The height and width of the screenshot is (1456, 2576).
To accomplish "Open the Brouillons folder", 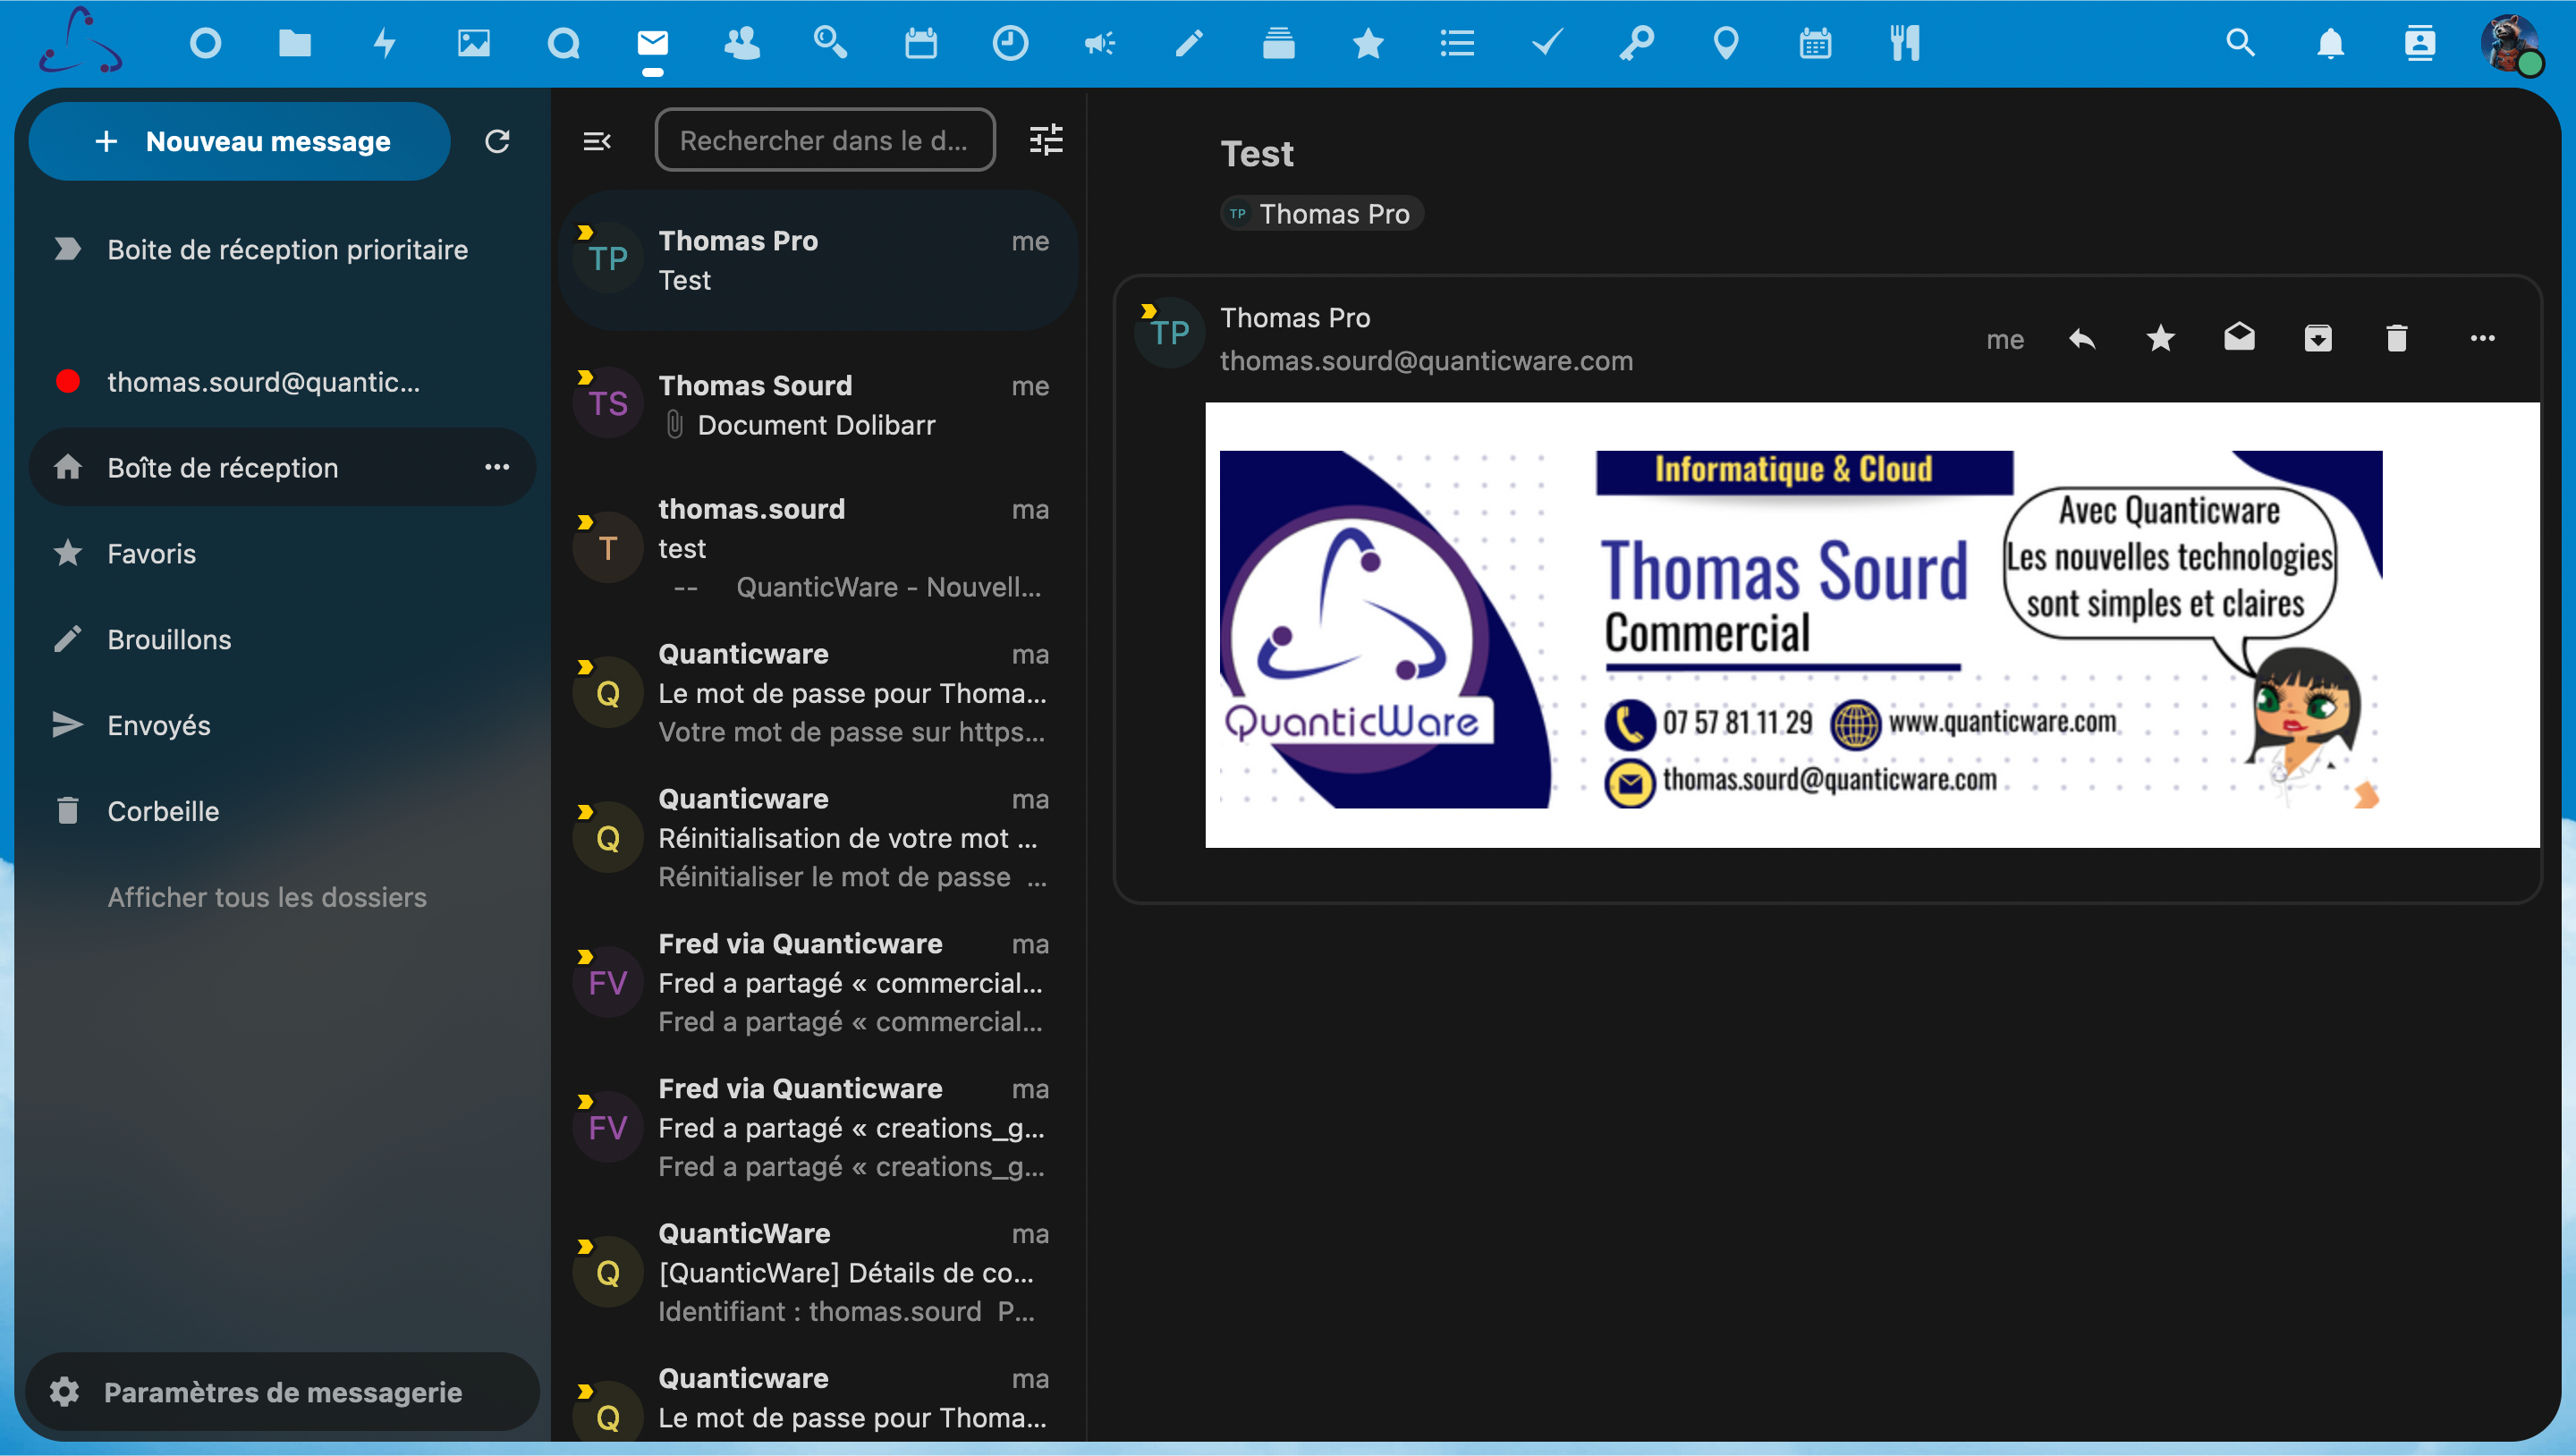I will coord(169,639).
